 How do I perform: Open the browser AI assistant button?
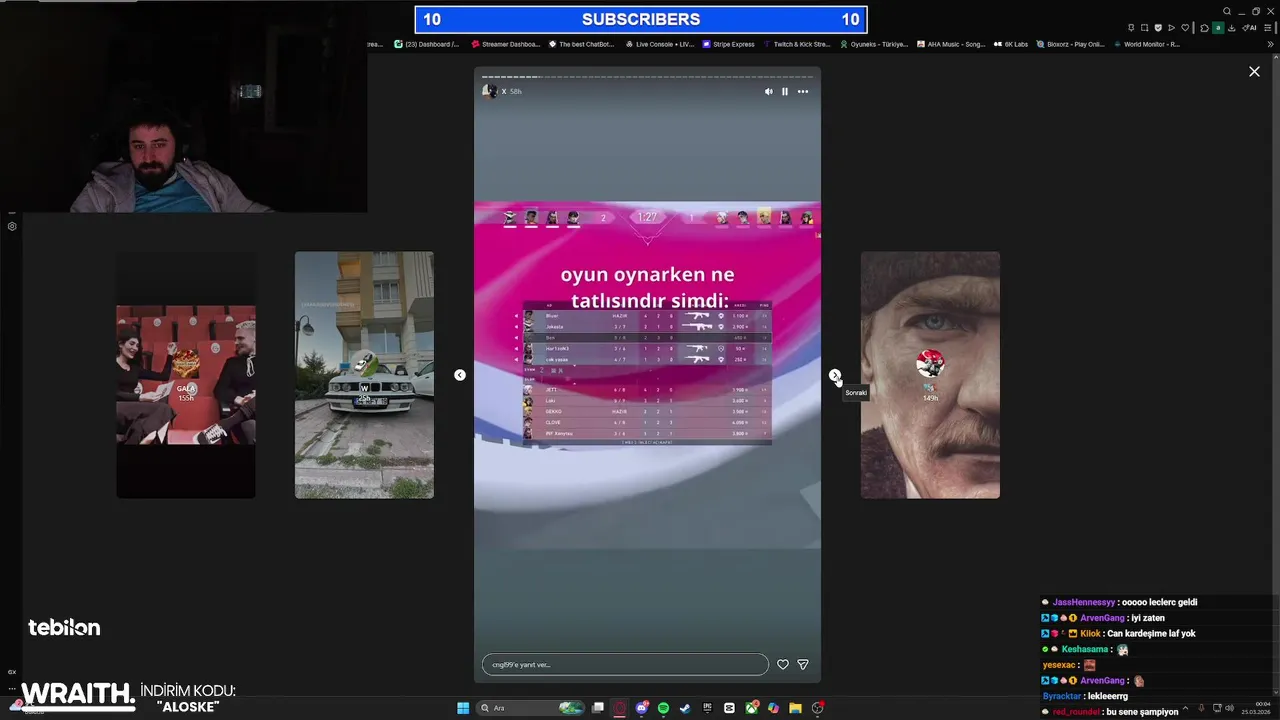[1249, 27]
